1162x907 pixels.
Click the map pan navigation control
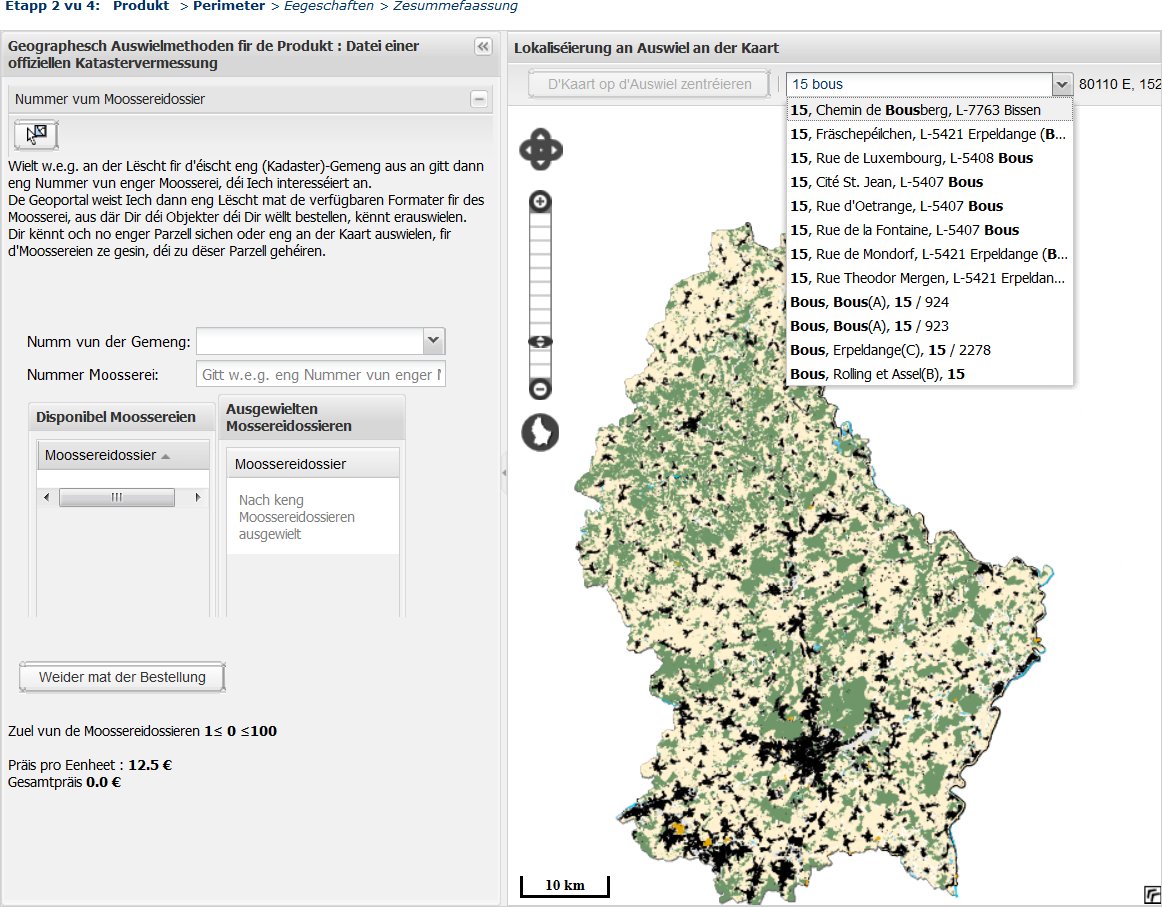540,150
